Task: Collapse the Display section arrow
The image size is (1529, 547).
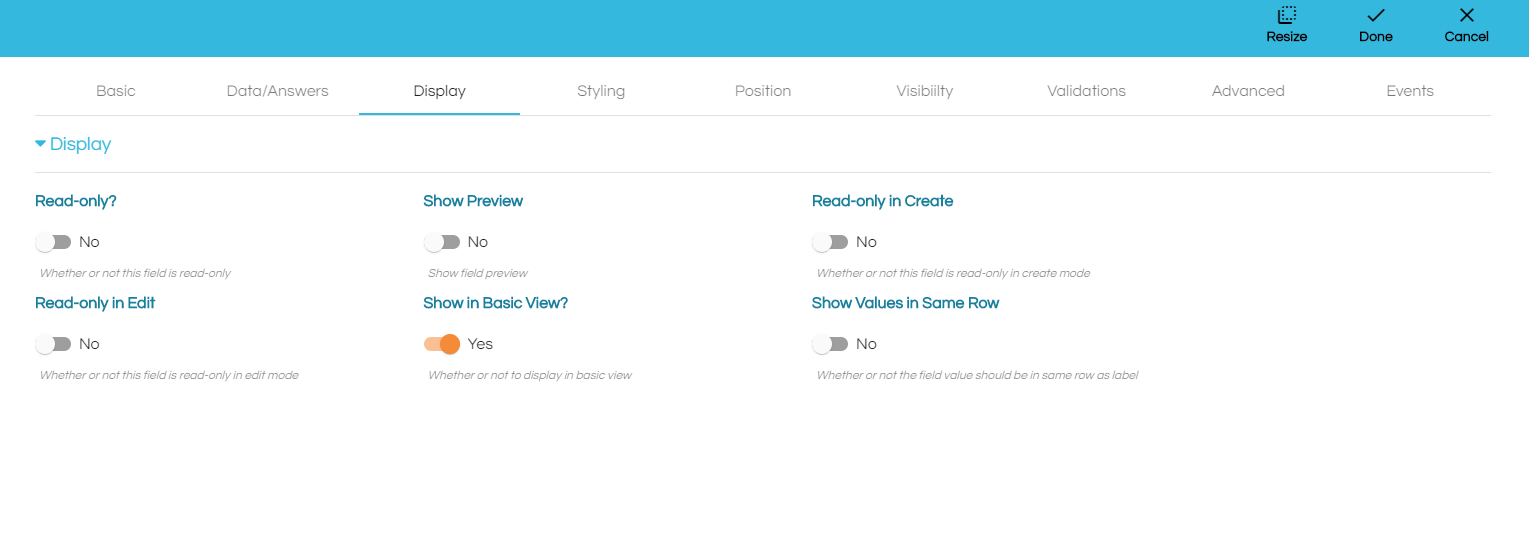Action: pyautogui.click(x=40, y=144)
